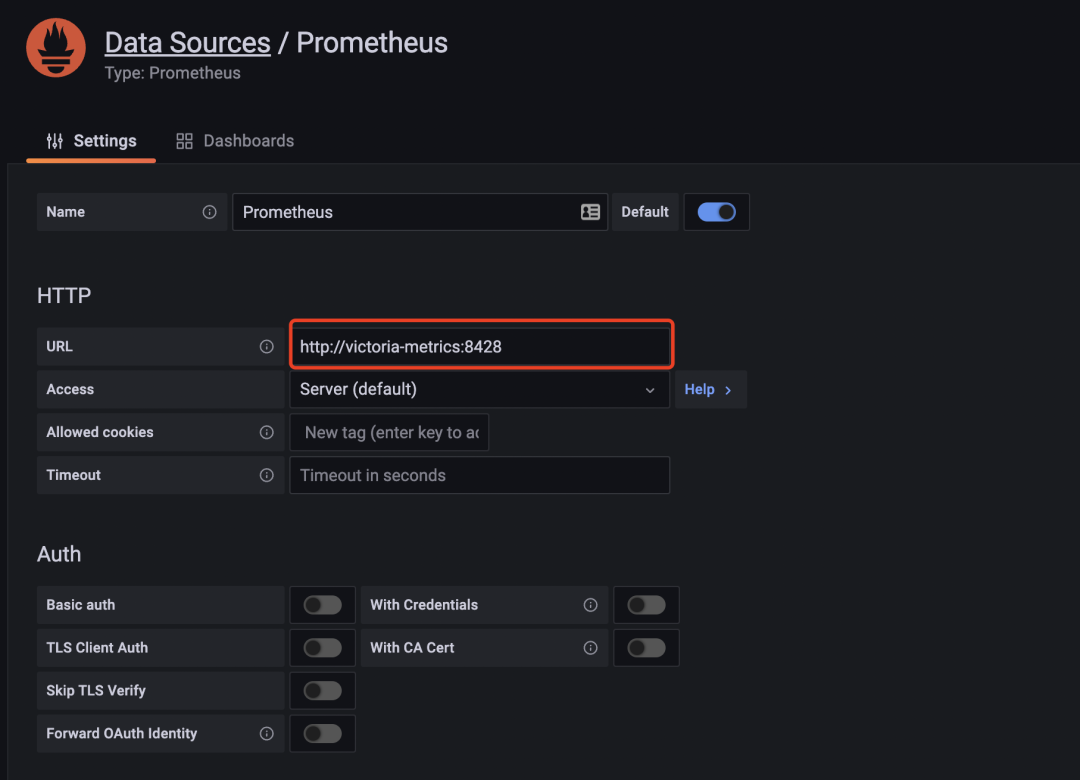Image resolution: width=1080 pixels, height=780 pixels.
Task: Click the Forward OAuth Identity info icon
Action: click(x=266, y=734)
